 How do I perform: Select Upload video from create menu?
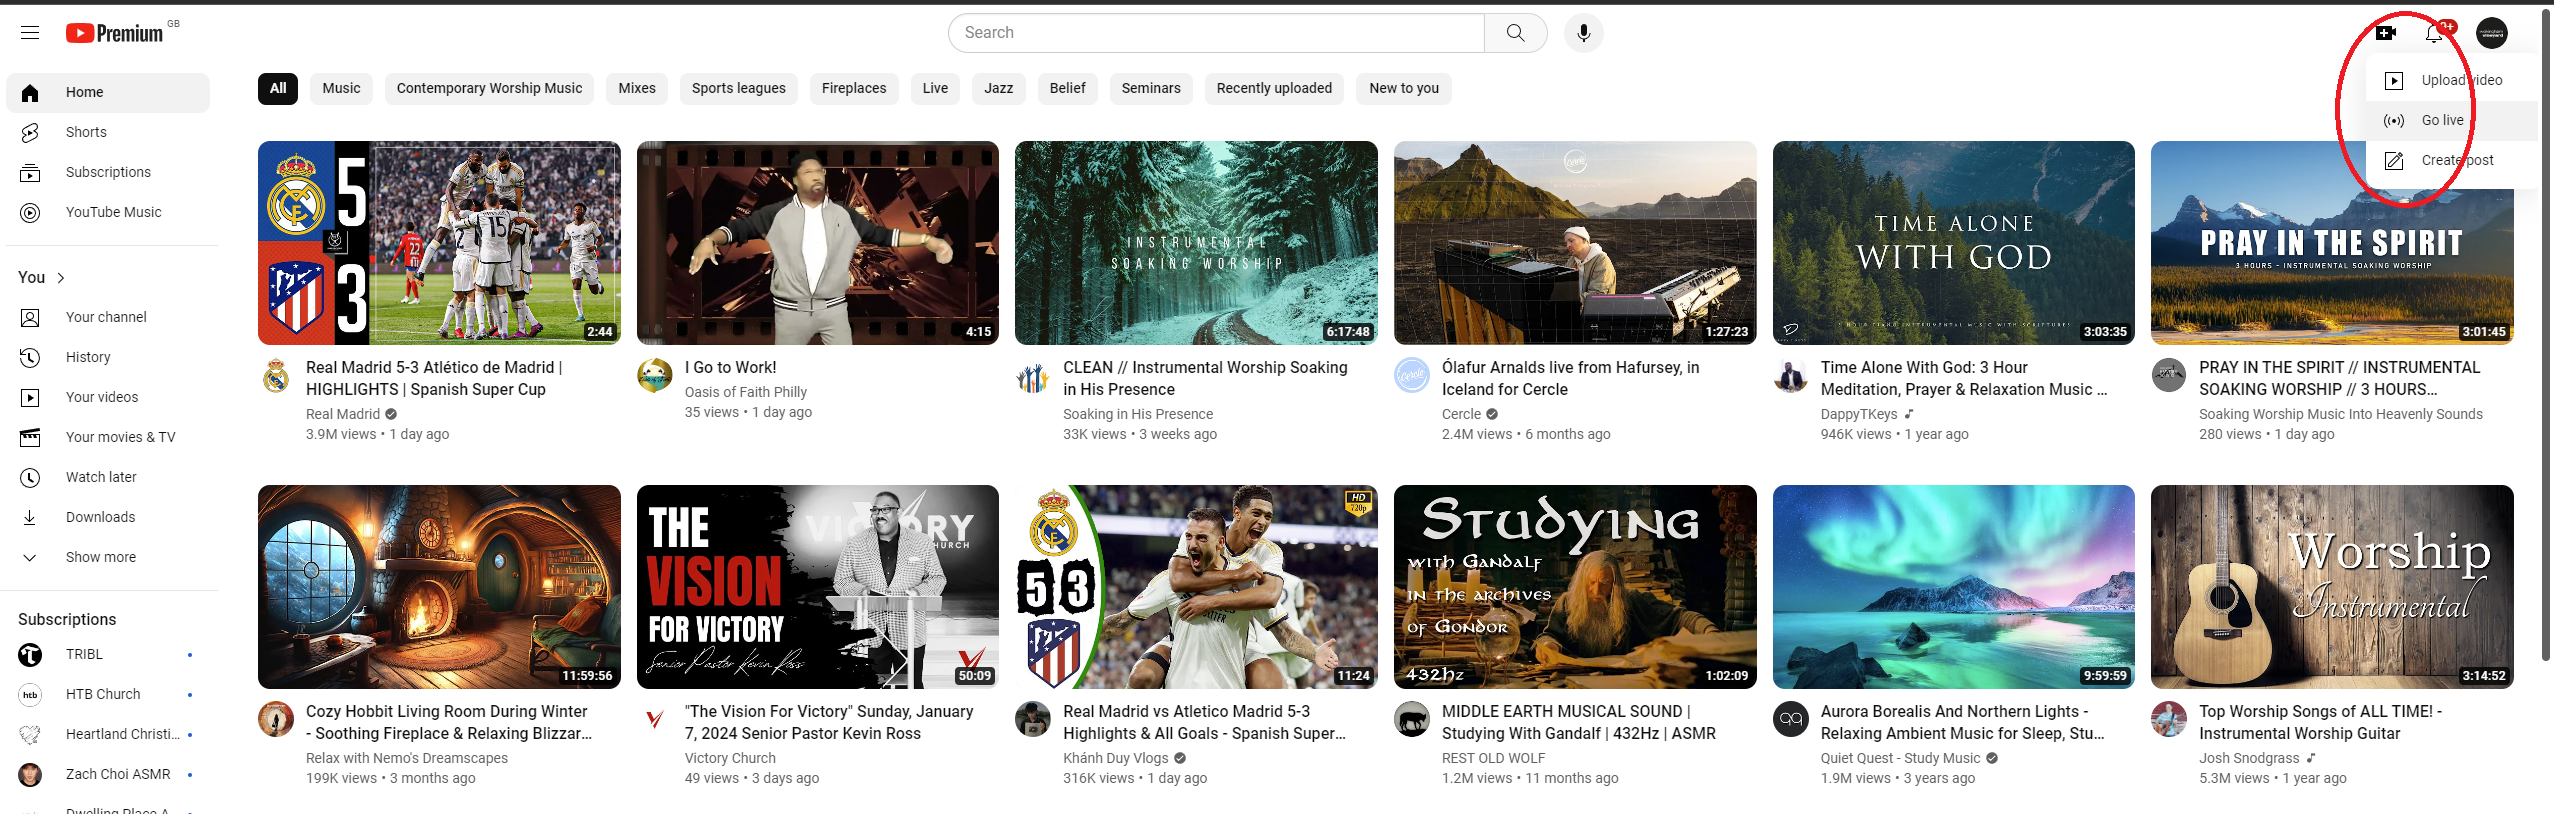pyautogui.click(x=2452, y=80)
